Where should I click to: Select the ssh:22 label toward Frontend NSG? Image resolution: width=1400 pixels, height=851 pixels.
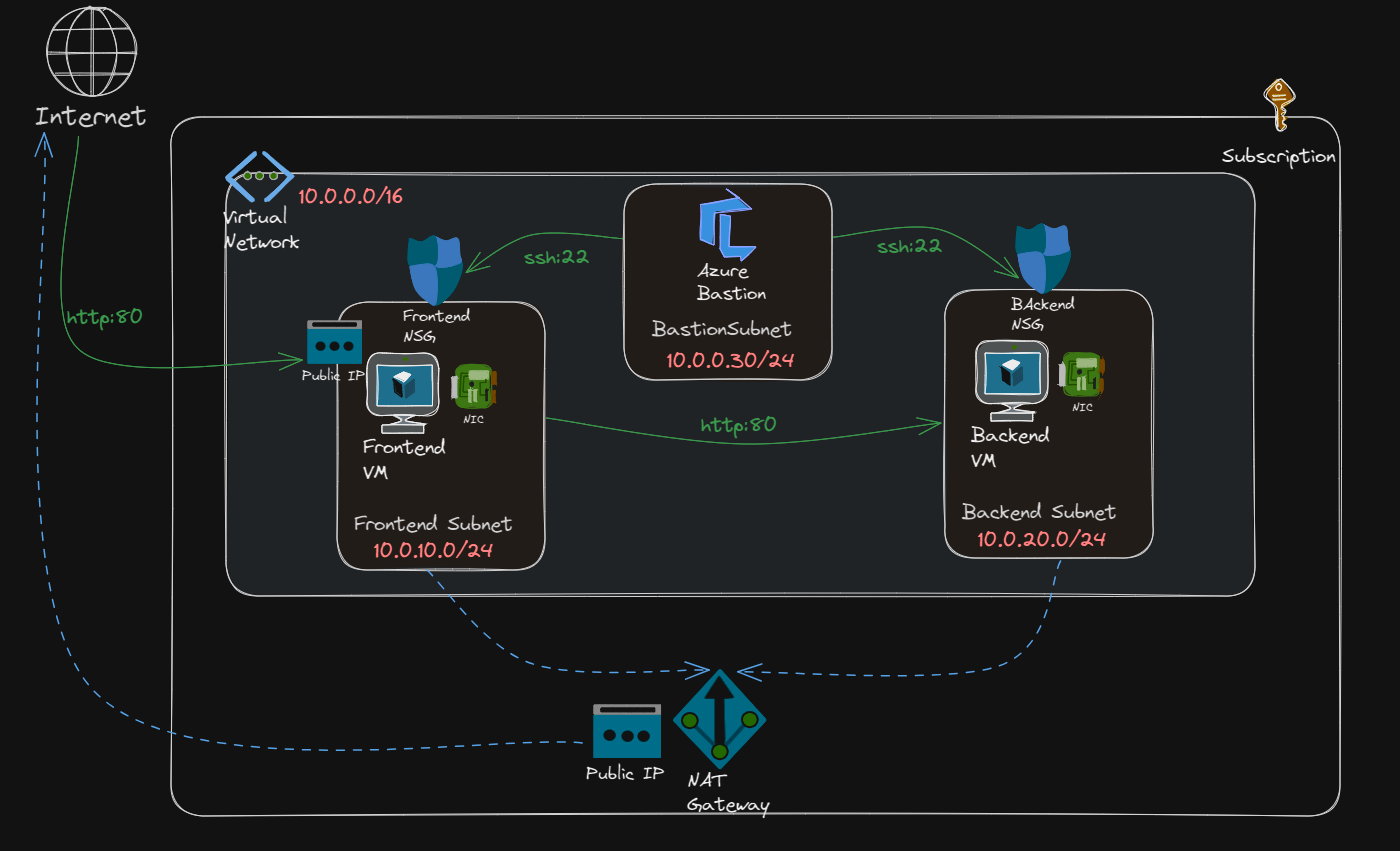556,256
